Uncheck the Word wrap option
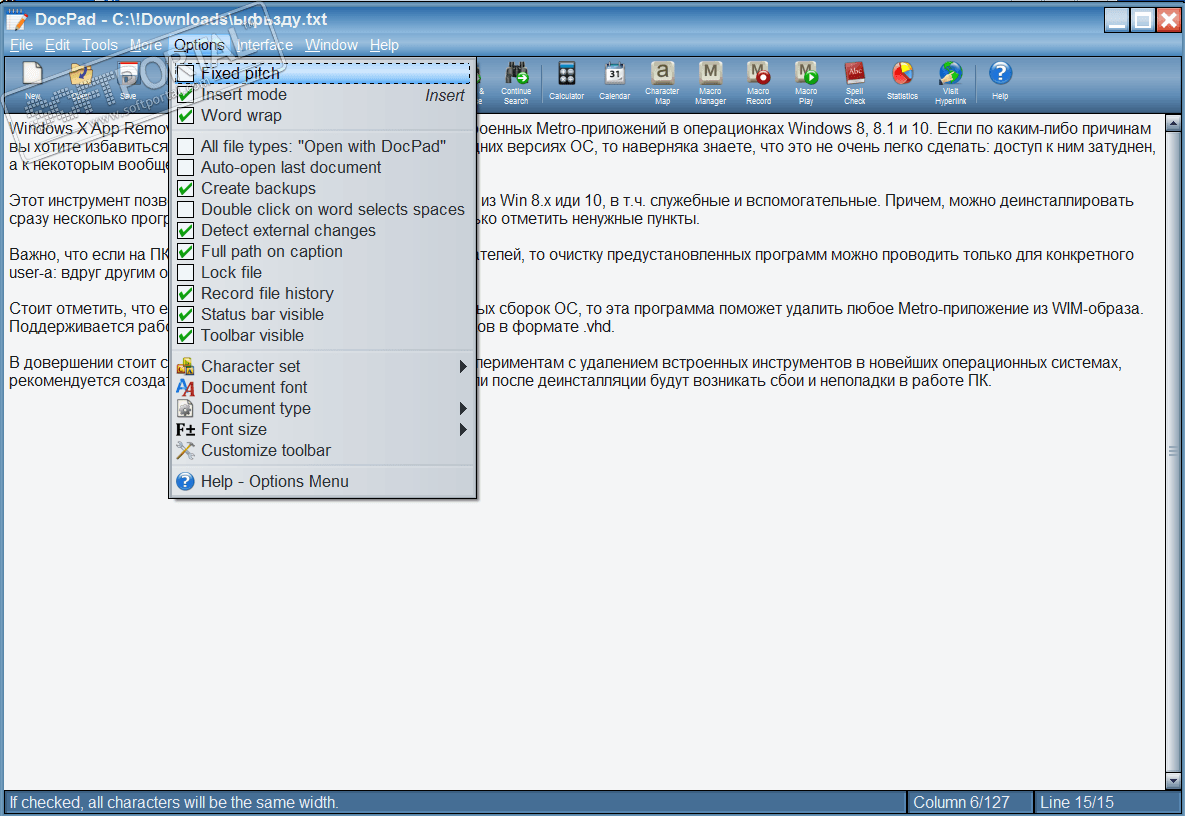This screenshot has height=816, width=1185. 185,116
